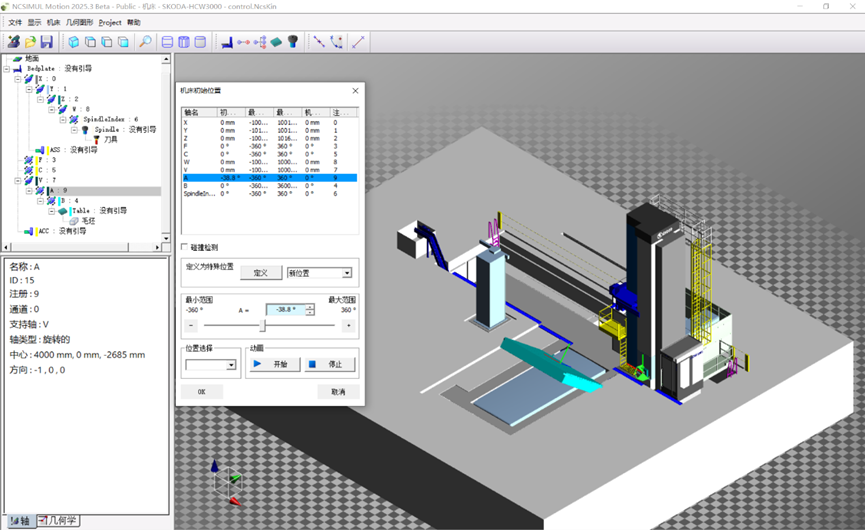Open the 位置选择 dropdown

click(x=231, y=365)
